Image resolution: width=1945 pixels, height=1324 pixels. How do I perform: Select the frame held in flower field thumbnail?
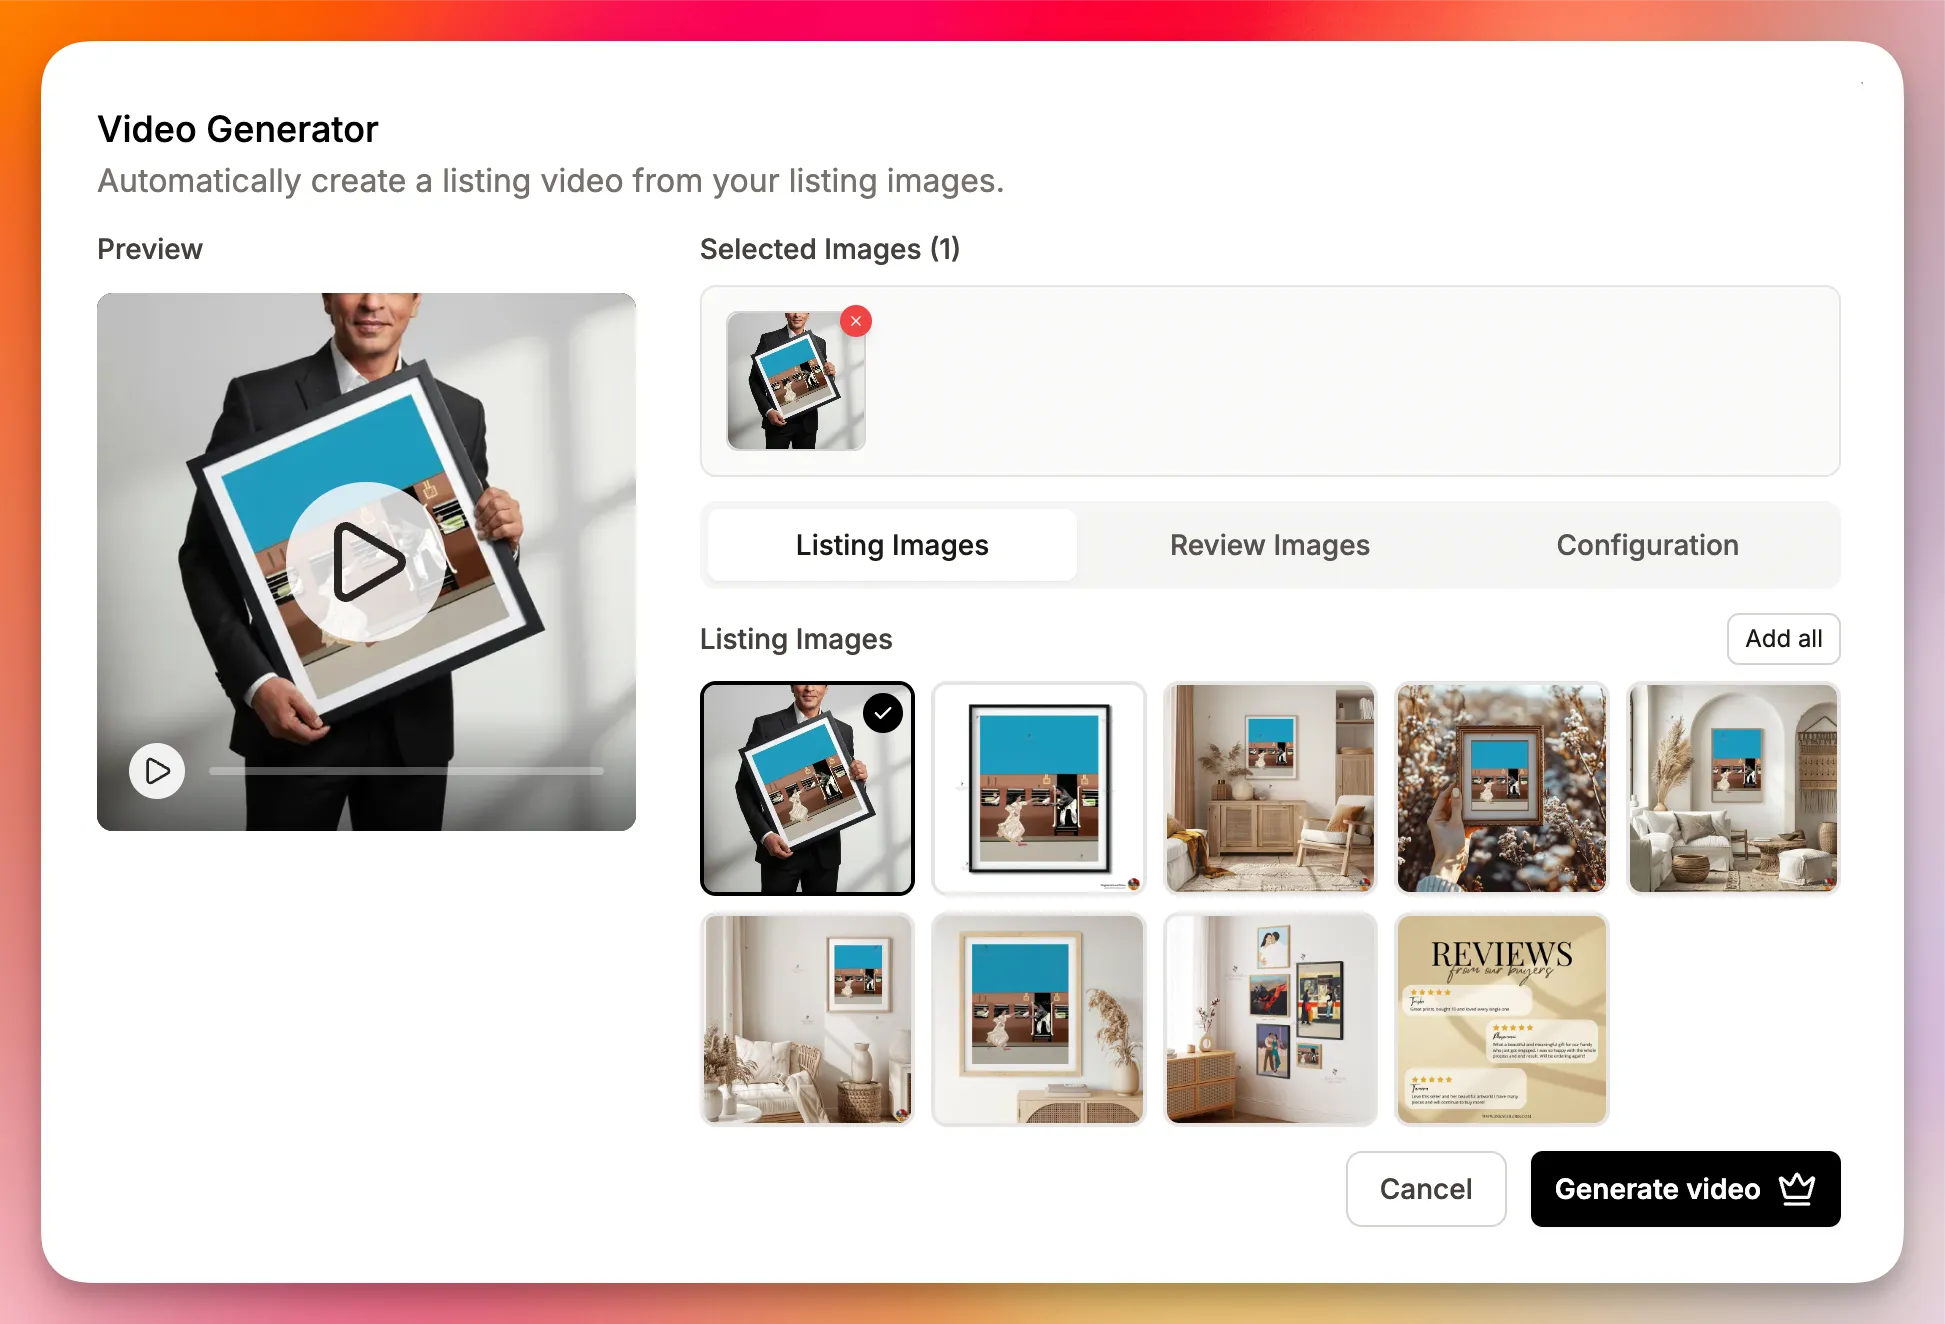point(1501,789)
